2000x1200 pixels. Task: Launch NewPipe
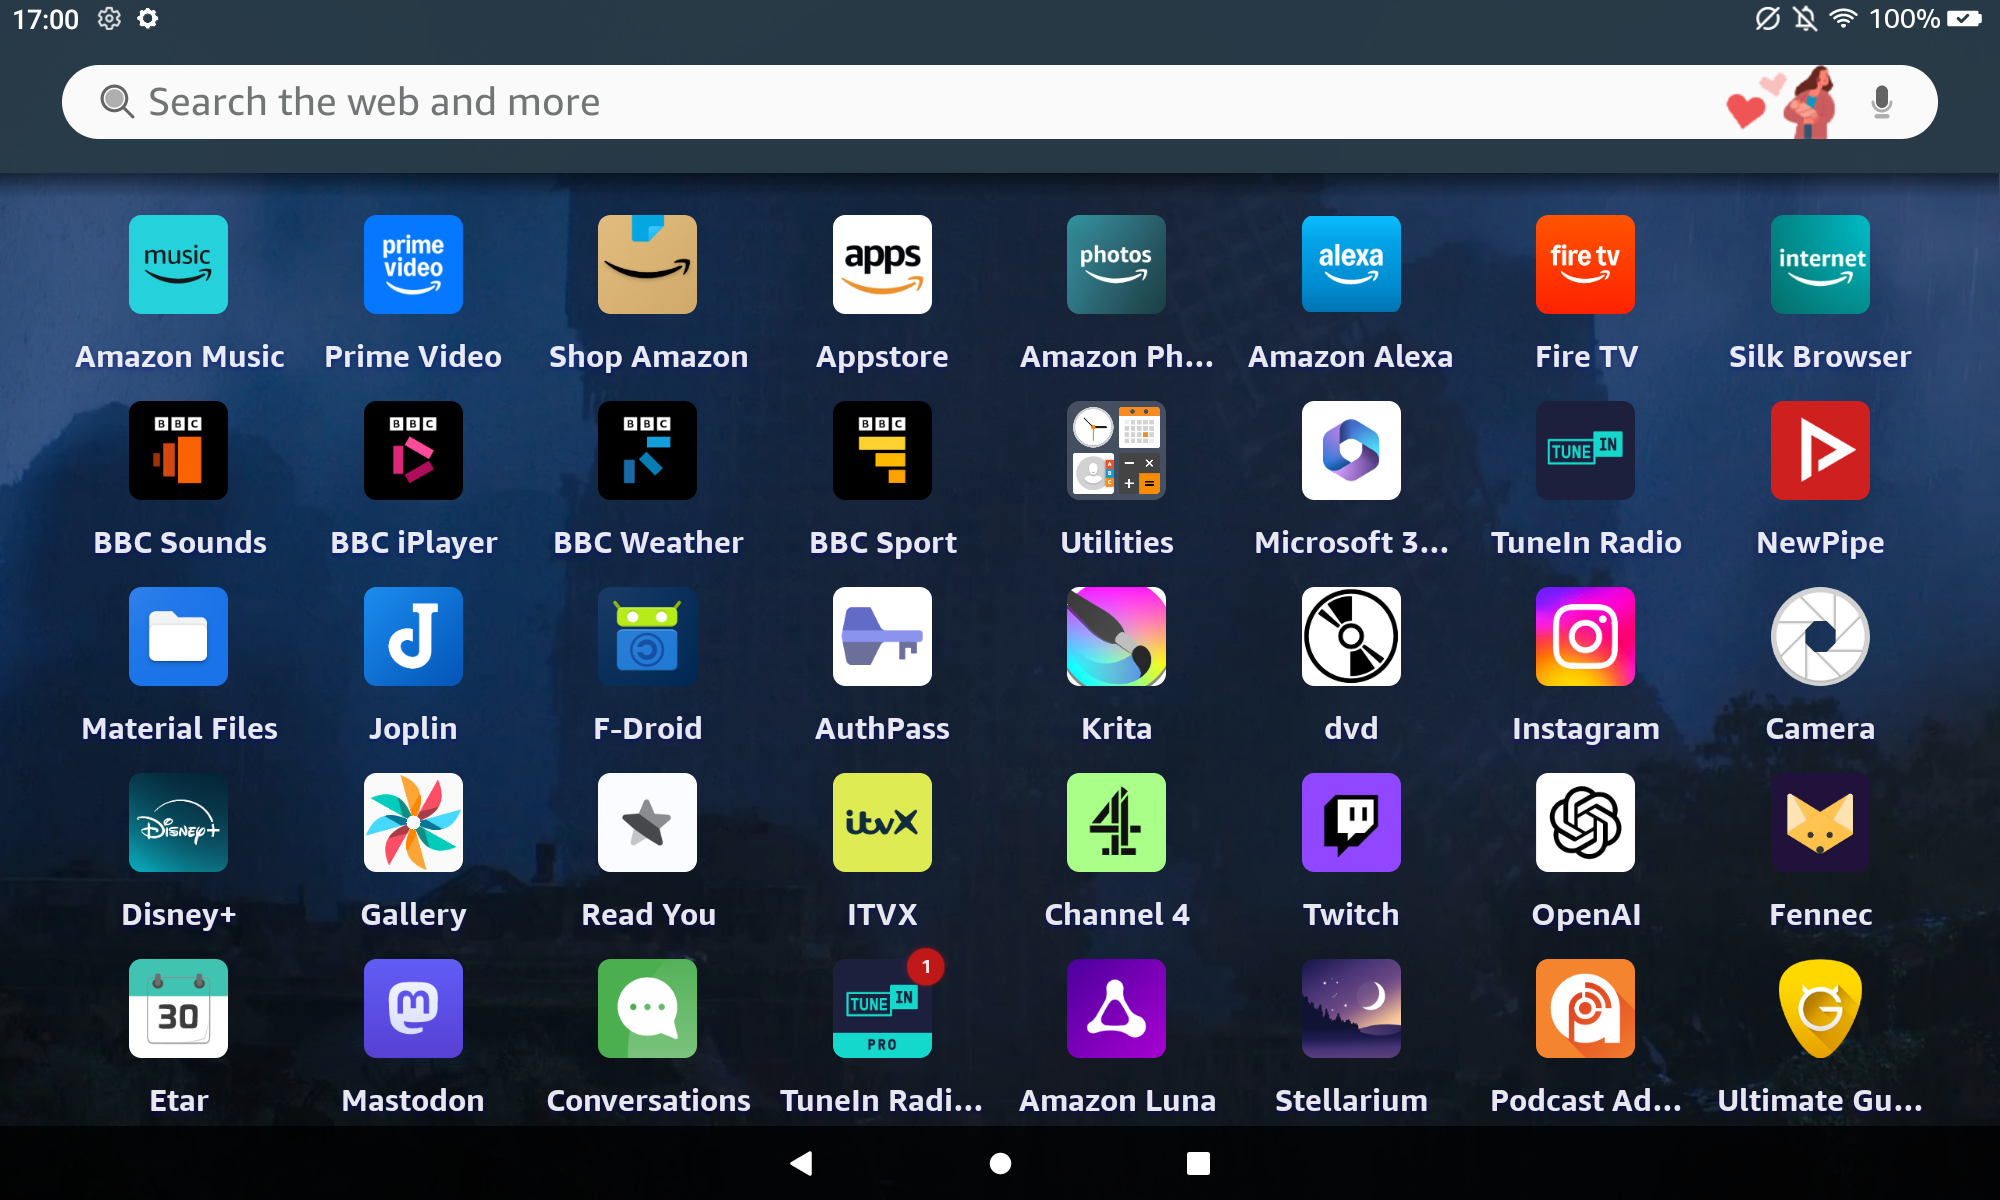[1820, 451]
